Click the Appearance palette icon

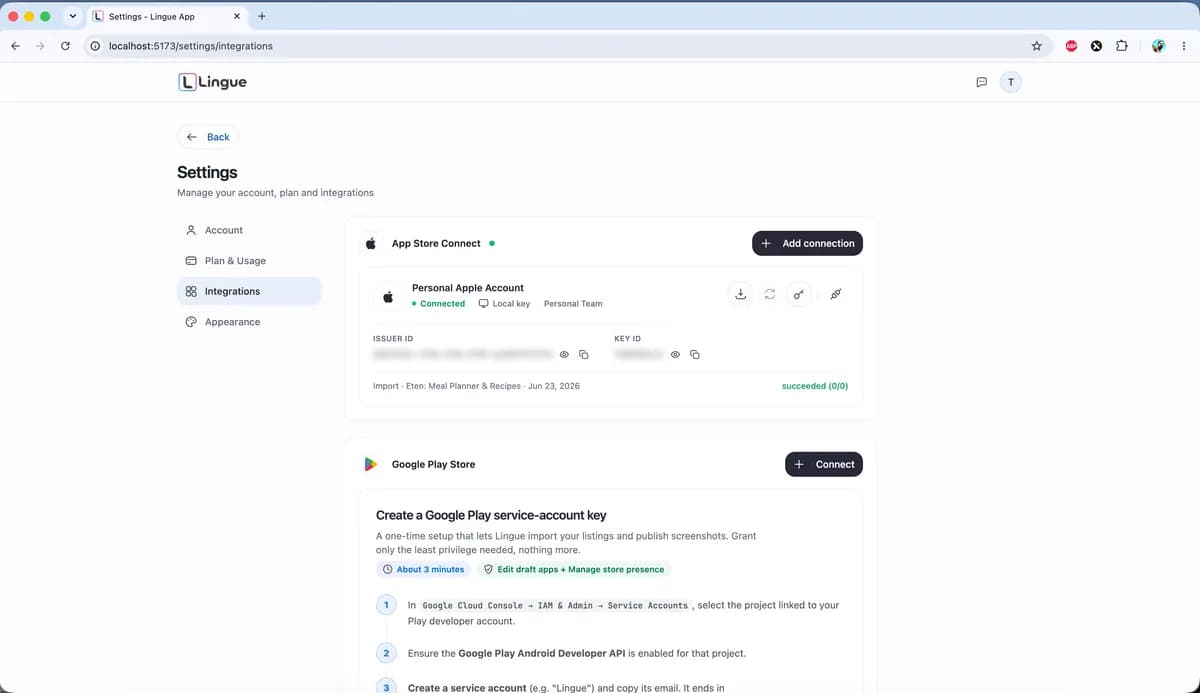point(191,322)
